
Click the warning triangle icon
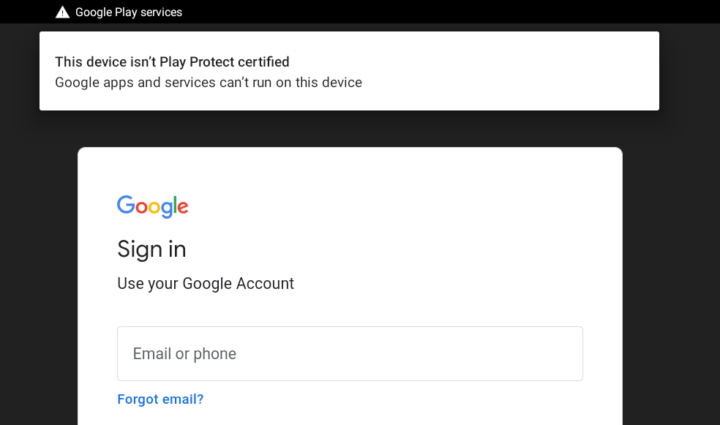62,12
